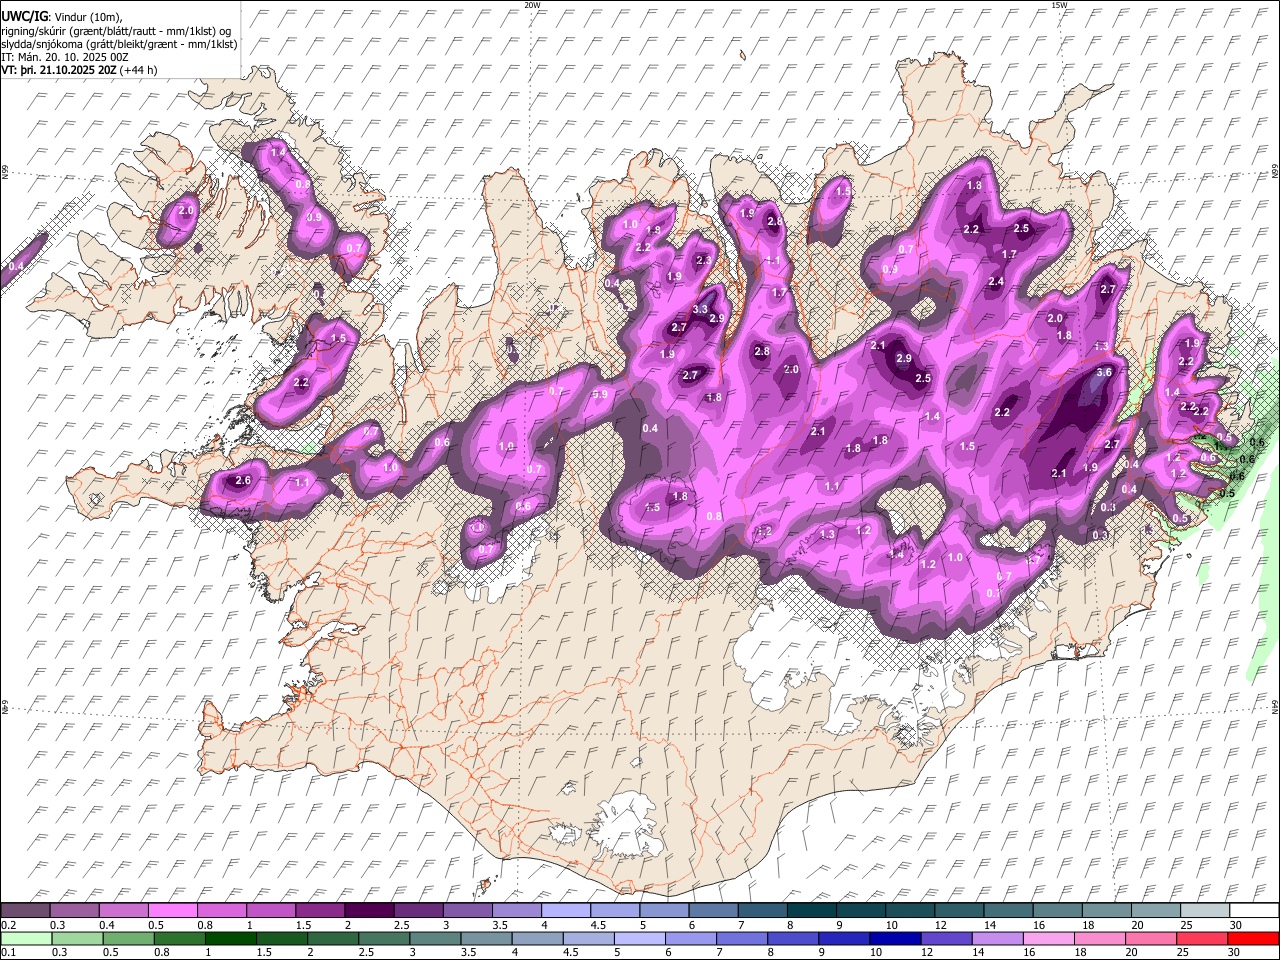Click the 'IT: Mán. 20. 10. 2025 00Z' line
The height and width of the screenshot is (960, 1280).
click(64, 57)
